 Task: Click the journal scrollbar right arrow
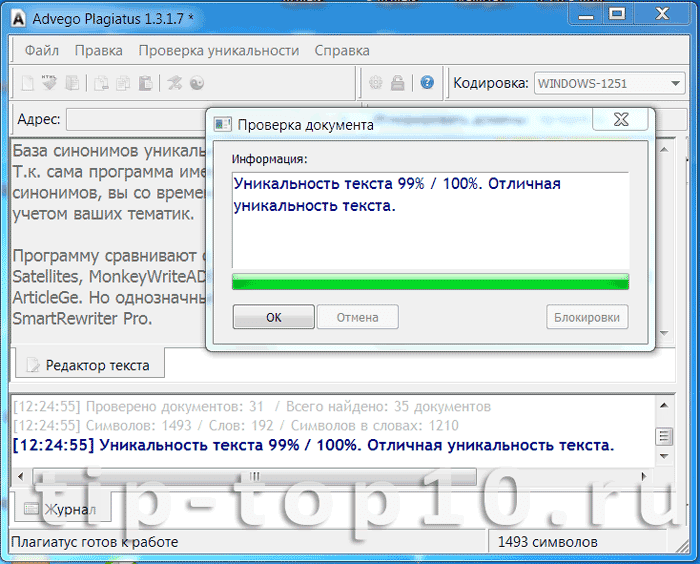coord(643,476)
